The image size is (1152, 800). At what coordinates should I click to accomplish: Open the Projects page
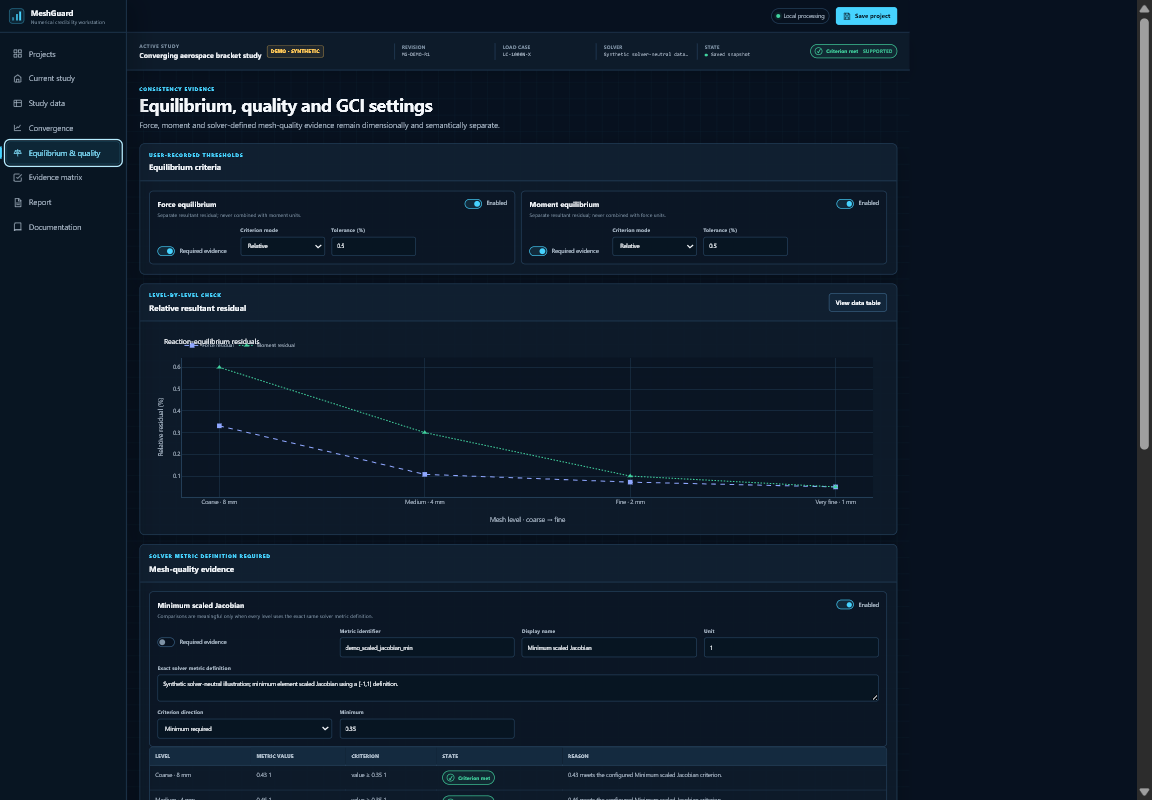63,54
